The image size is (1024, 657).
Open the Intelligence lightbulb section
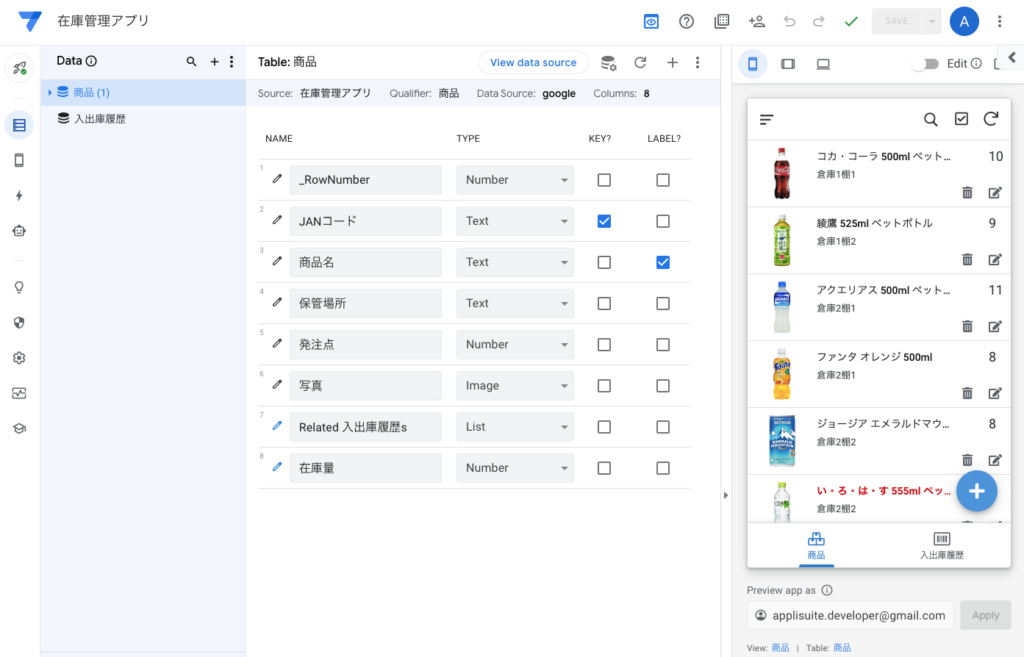coord(18,287)
